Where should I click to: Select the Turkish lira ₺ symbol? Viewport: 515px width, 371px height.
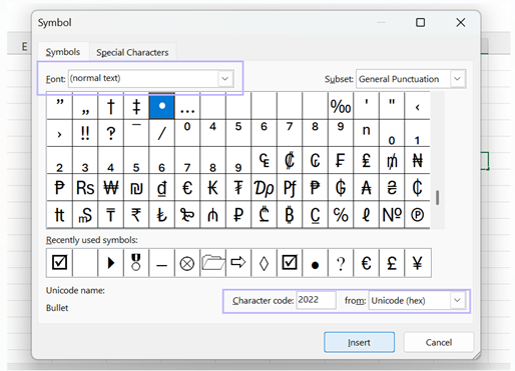[x=162, y=215]
